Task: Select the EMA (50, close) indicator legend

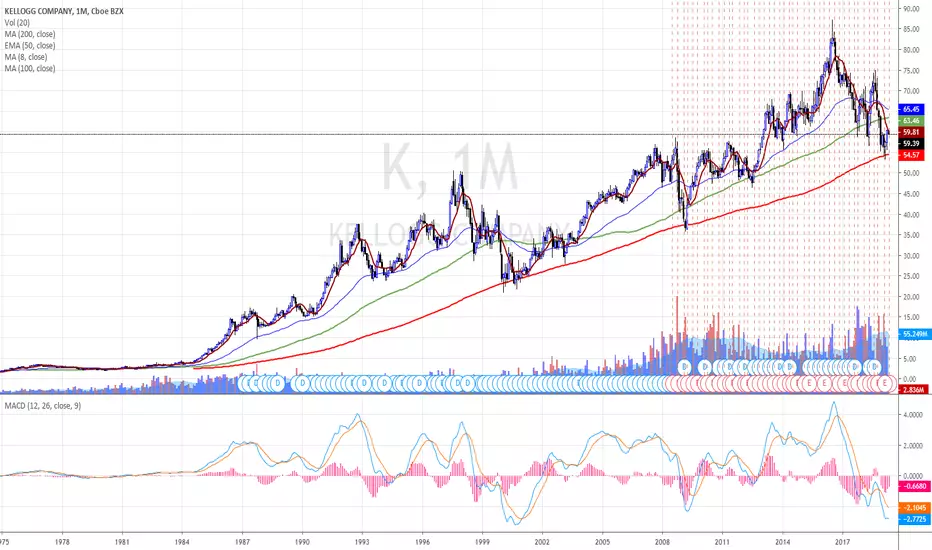Action: 30,45
